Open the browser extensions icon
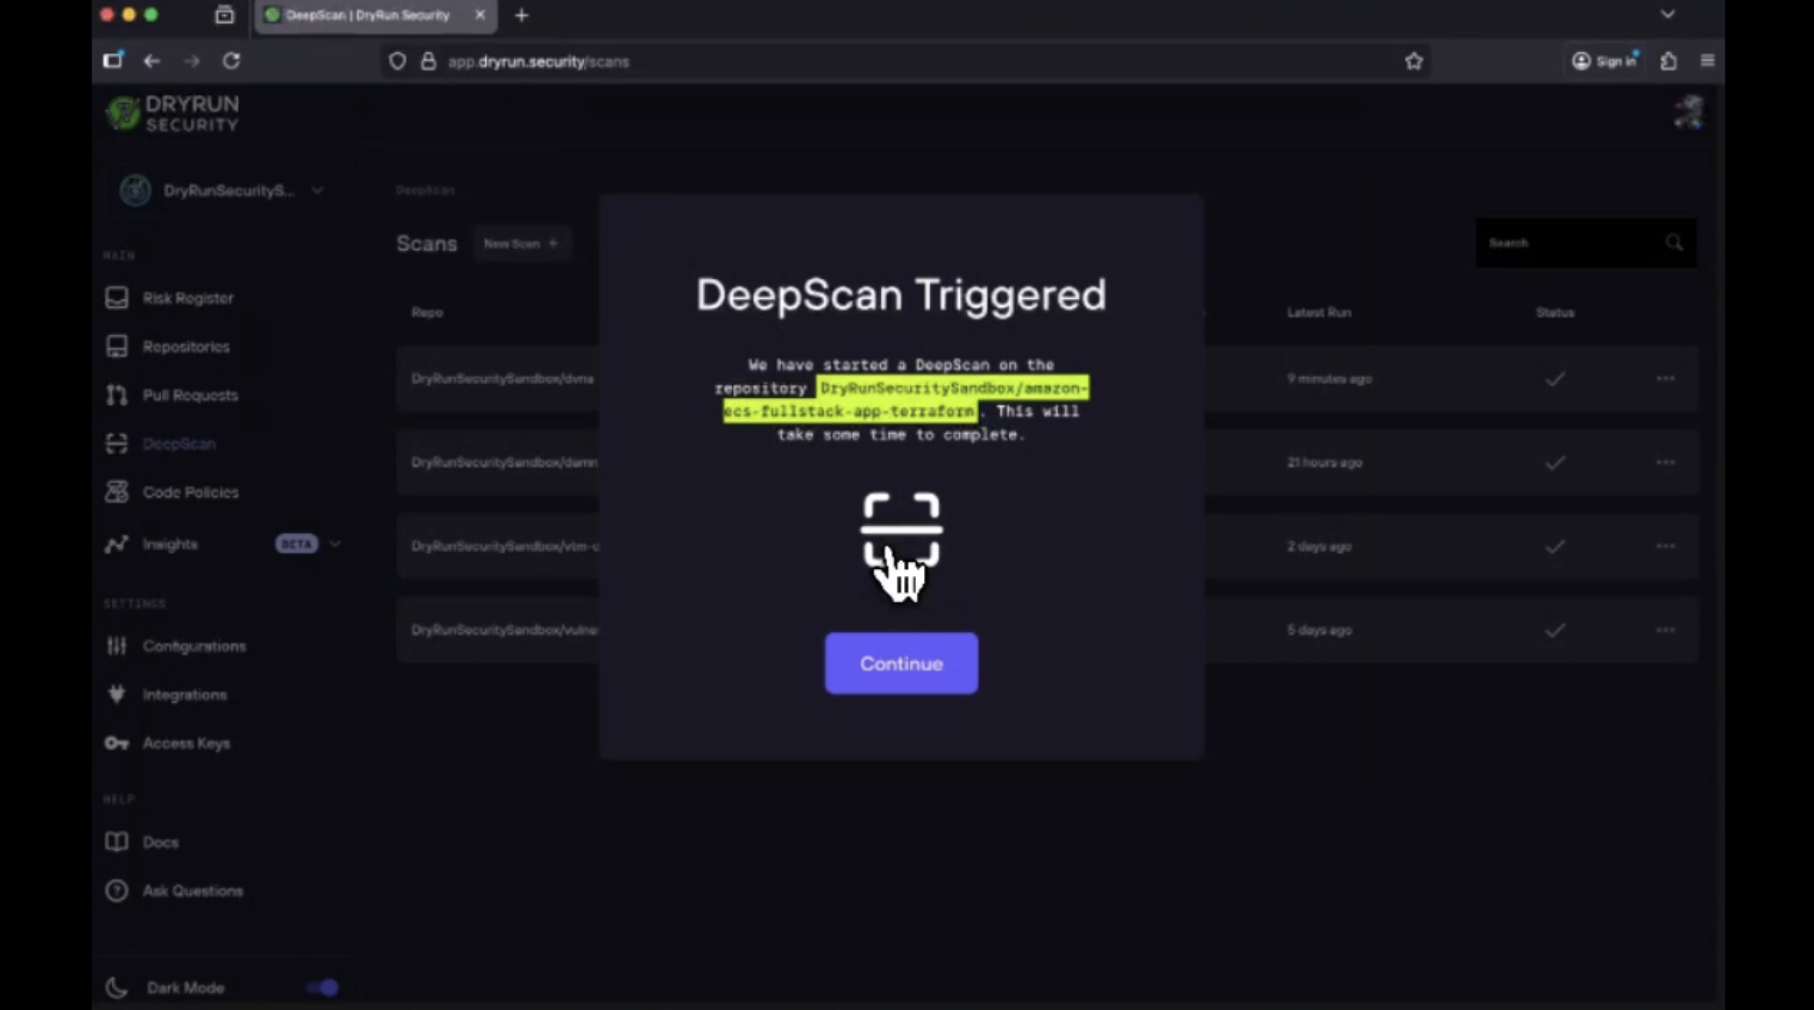This screenshot has width=1814, height=1010. point(1668,61)
